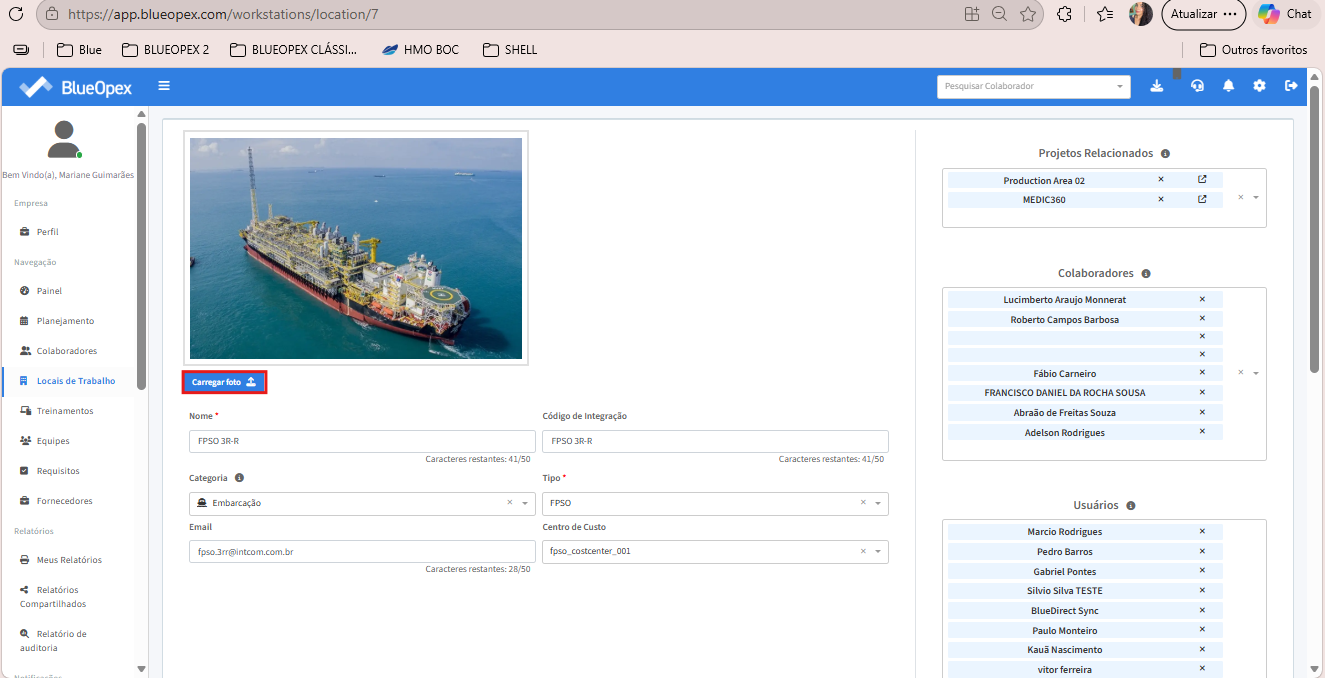Expand Projetos Relacionados dropdown arrow
This screenshot has height=678, width=1325.
[1255, 197]
